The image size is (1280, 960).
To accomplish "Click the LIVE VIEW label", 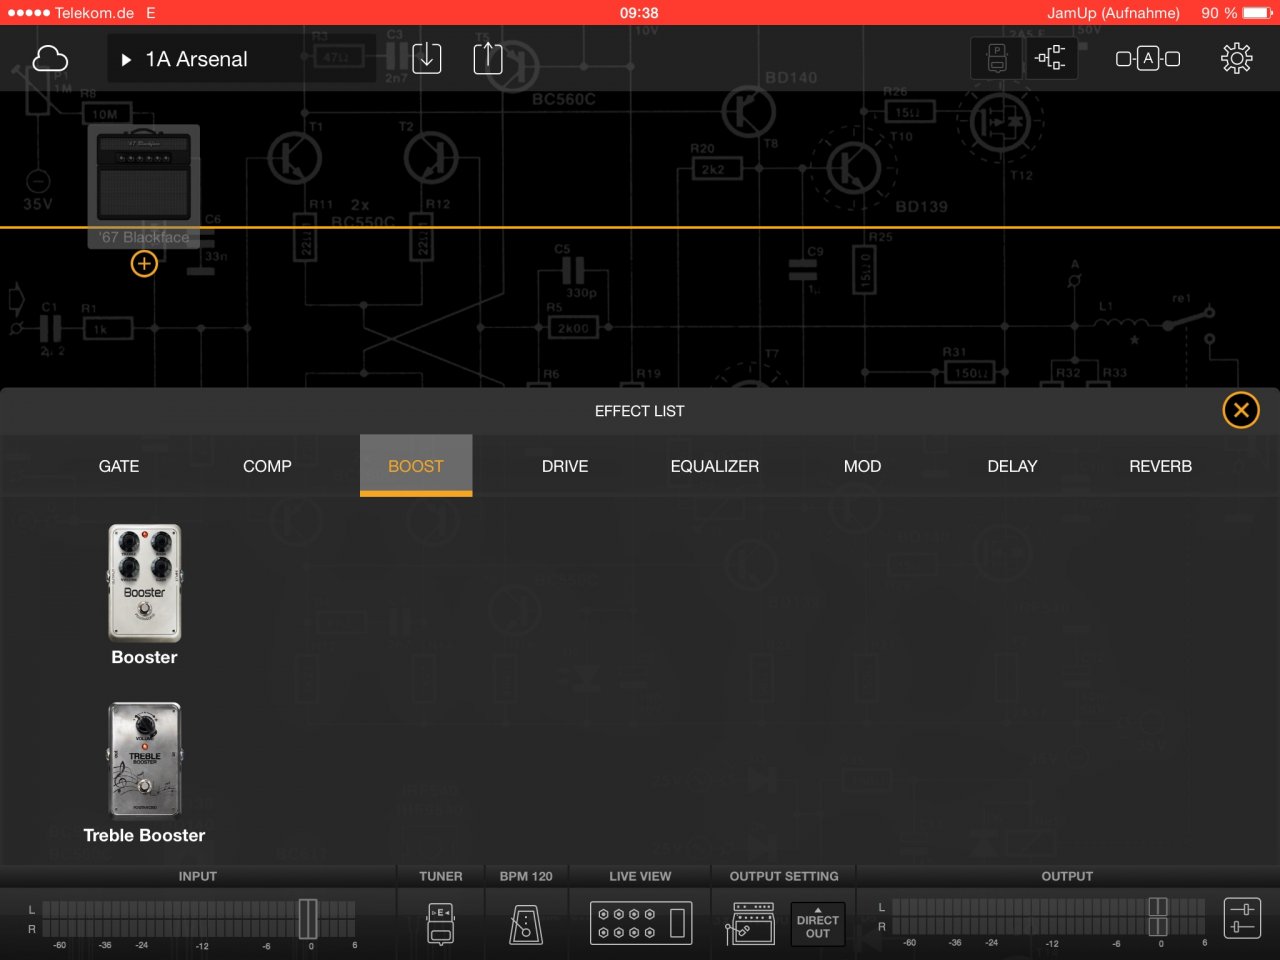I will 640,876.
